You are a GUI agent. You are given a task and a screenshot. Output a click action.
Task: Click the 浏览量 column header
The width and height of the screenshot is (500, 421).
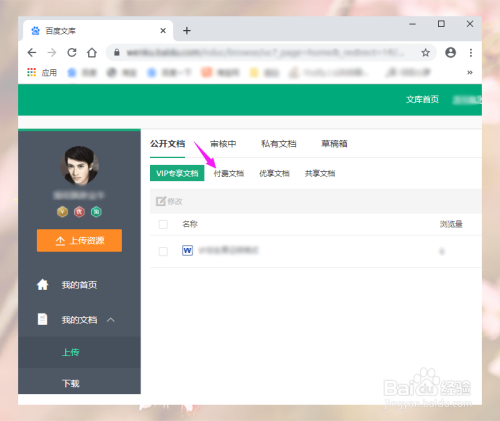click(451, 224)
